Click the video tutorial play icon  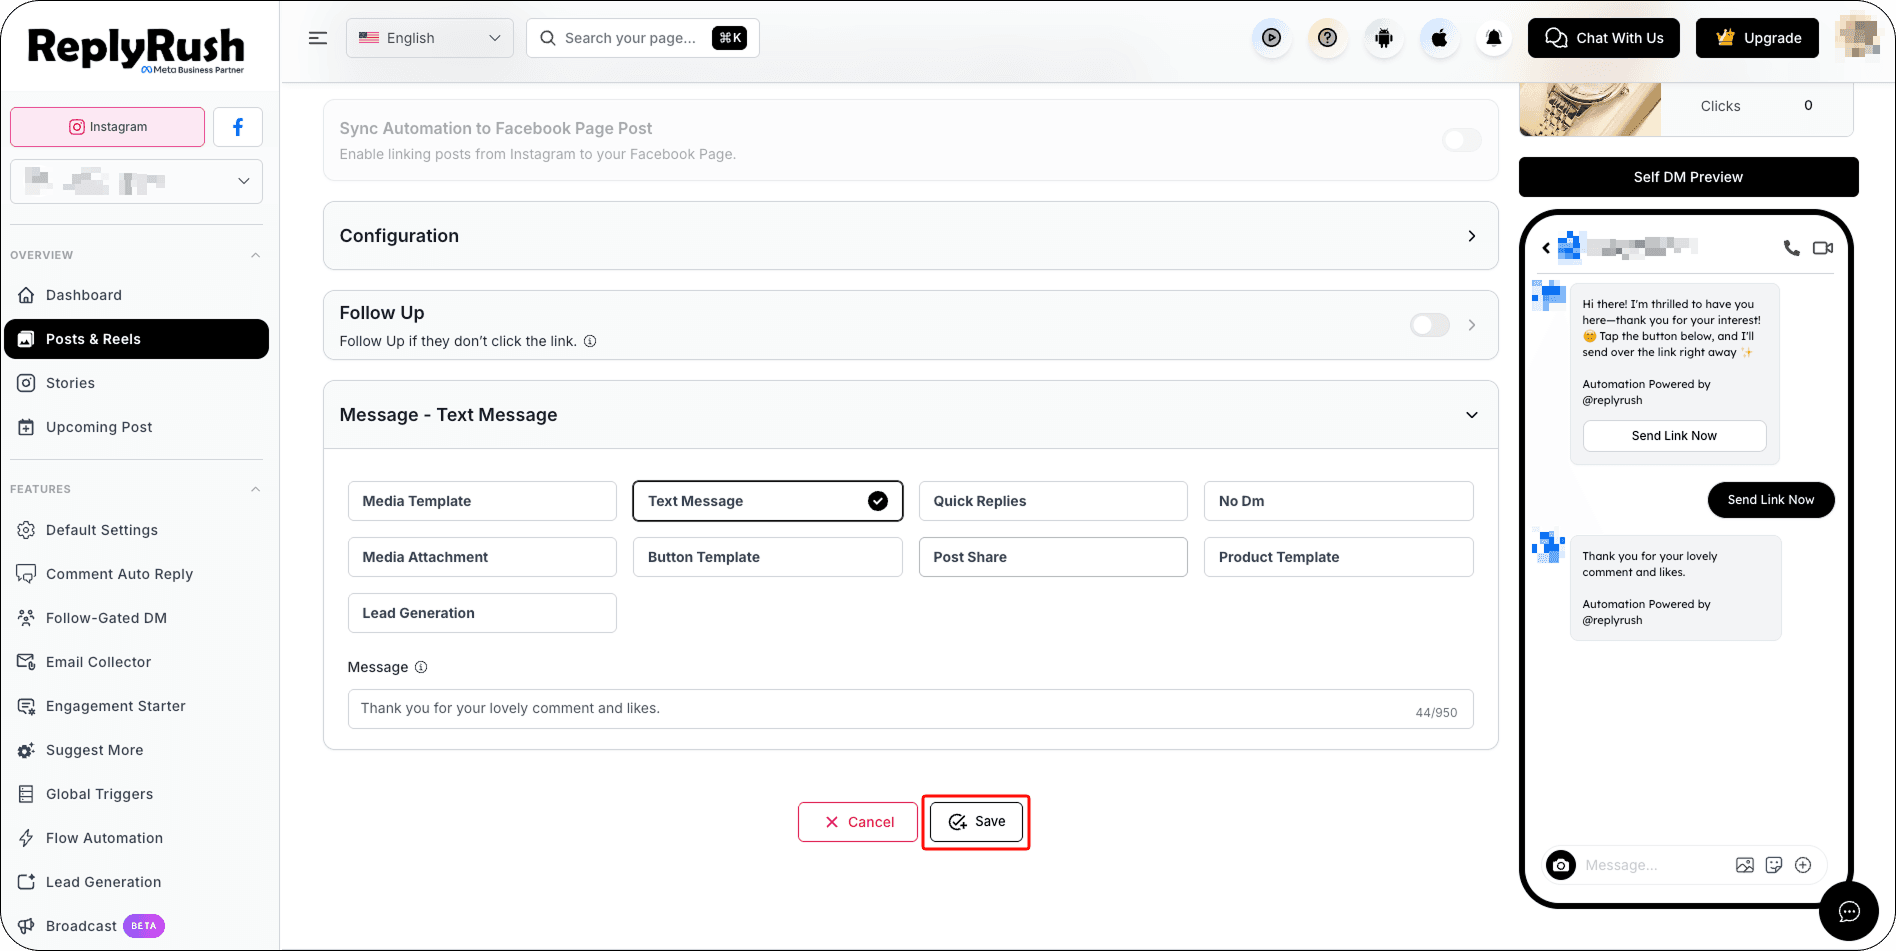tap(1271, 38)
